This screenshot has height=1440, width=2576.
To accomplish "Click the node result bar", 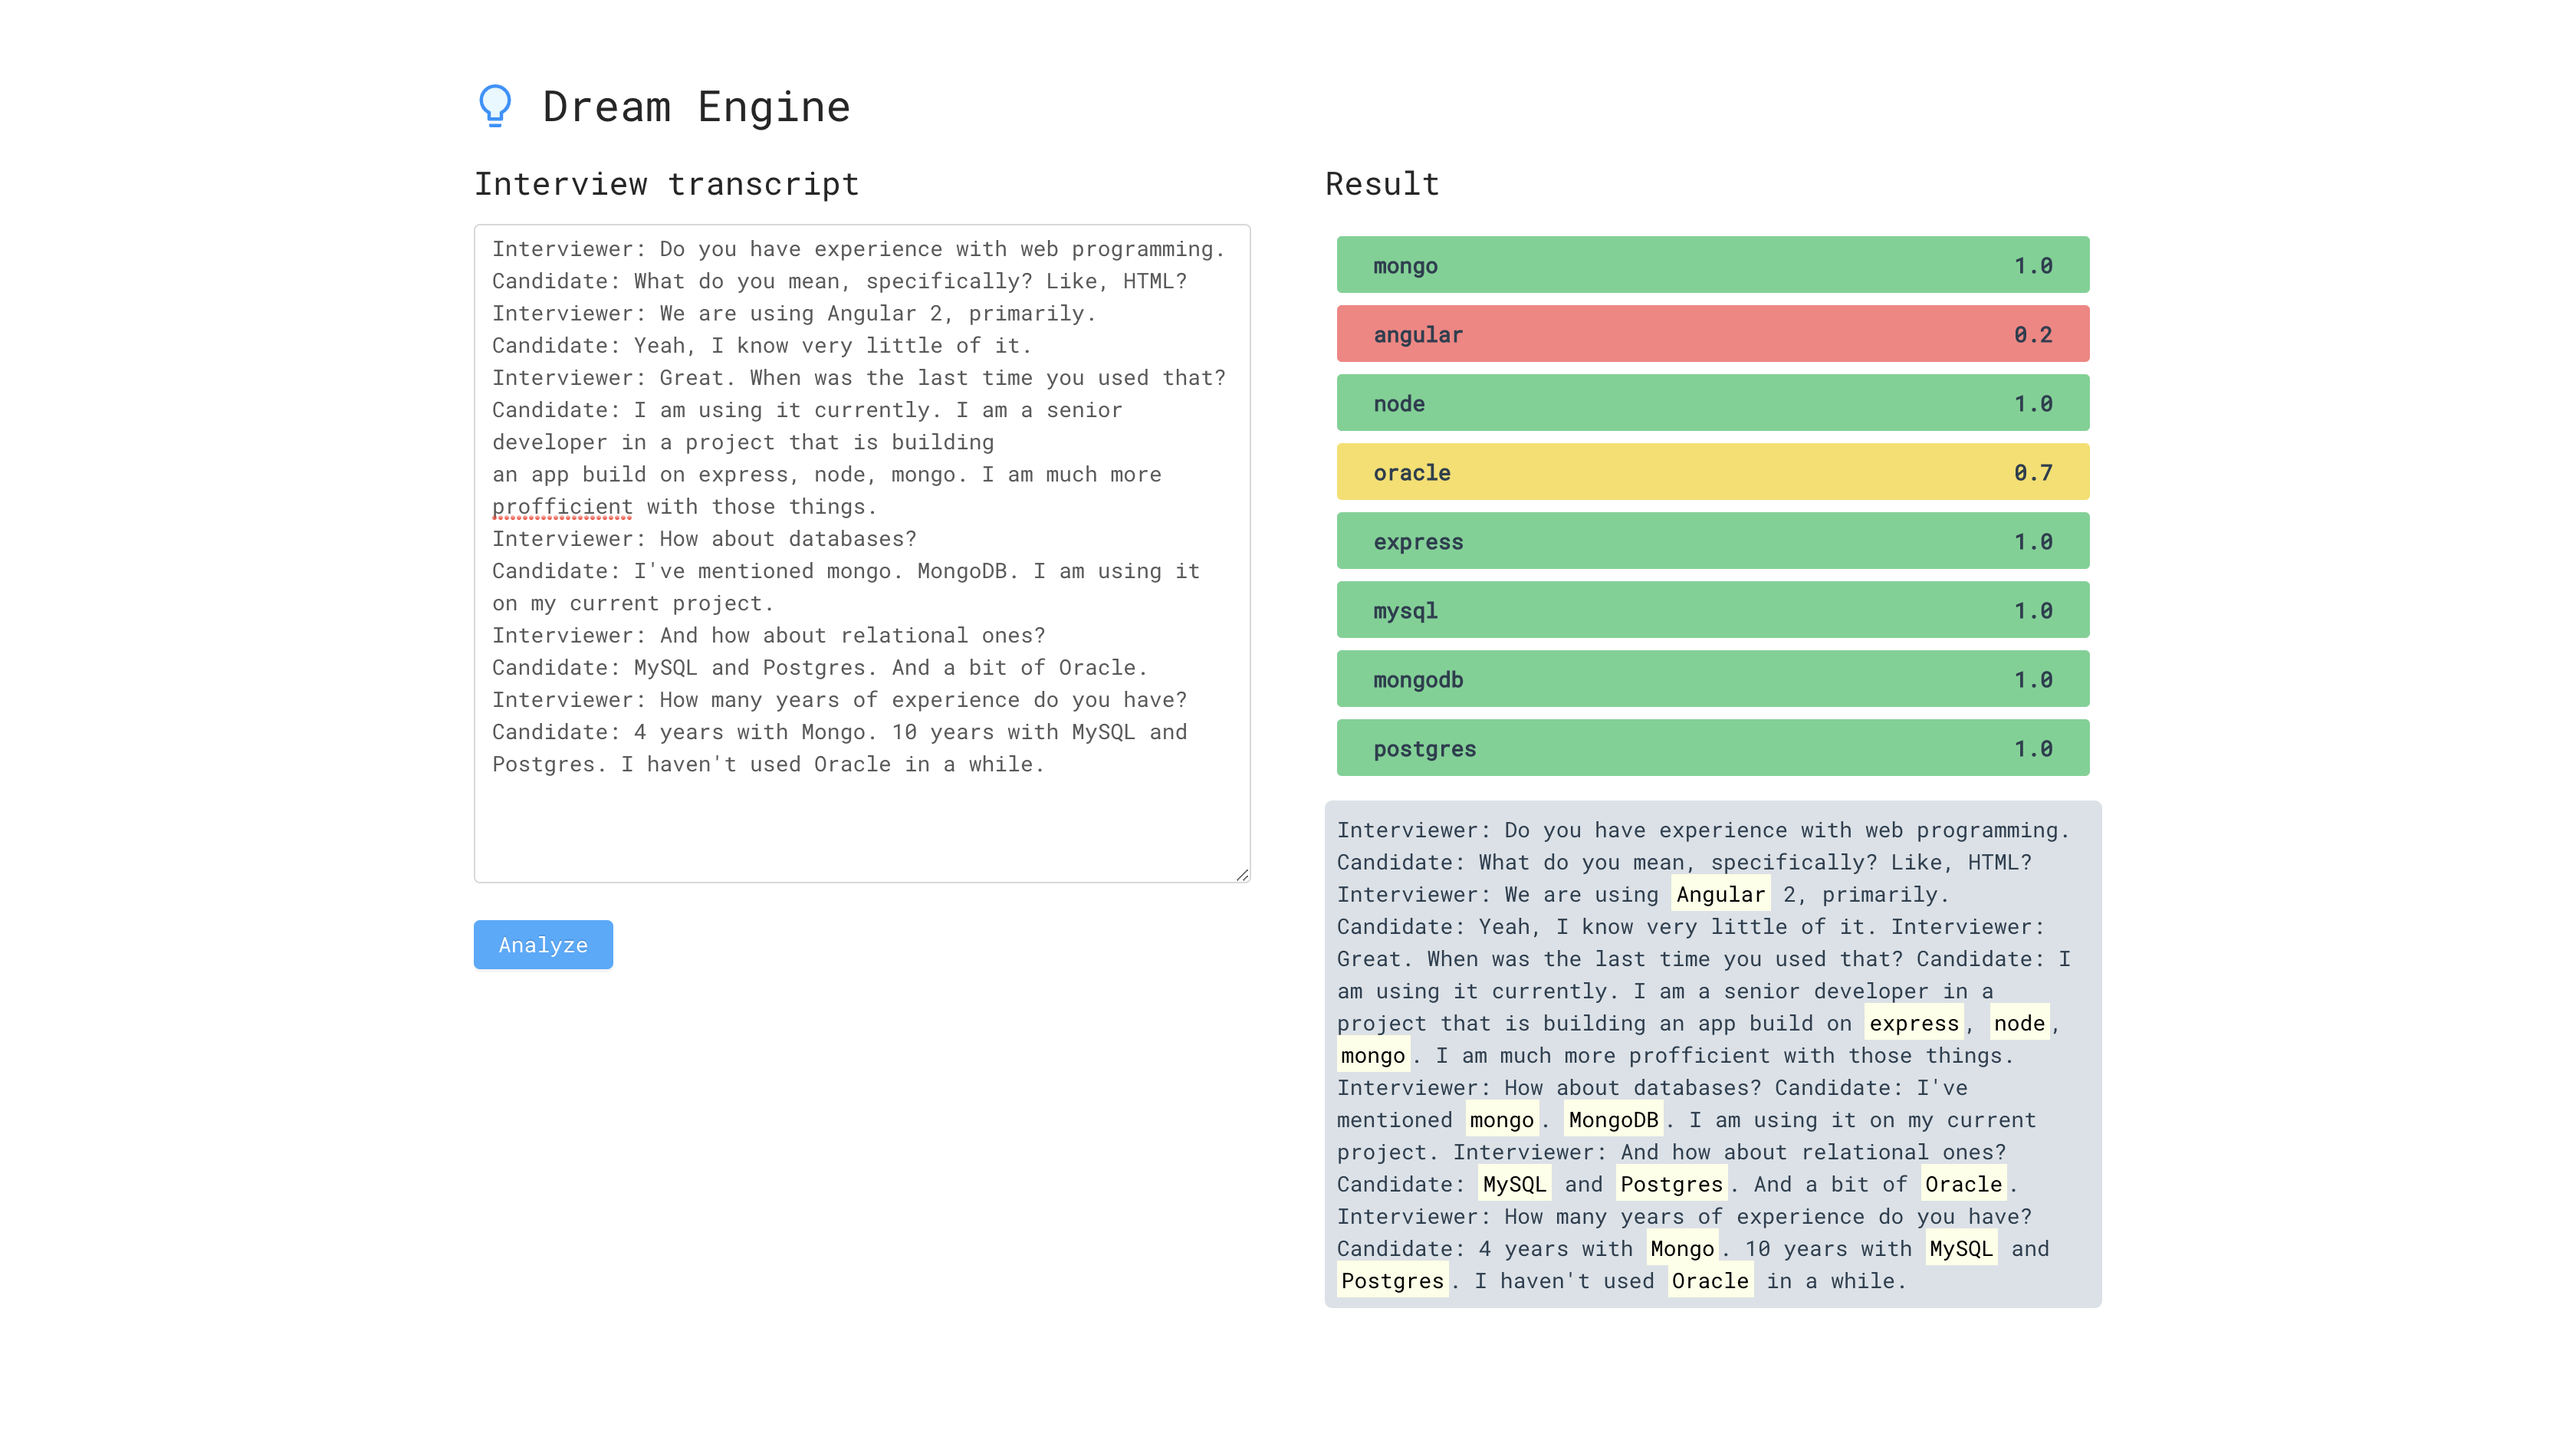I will [x=1712, y=403].
